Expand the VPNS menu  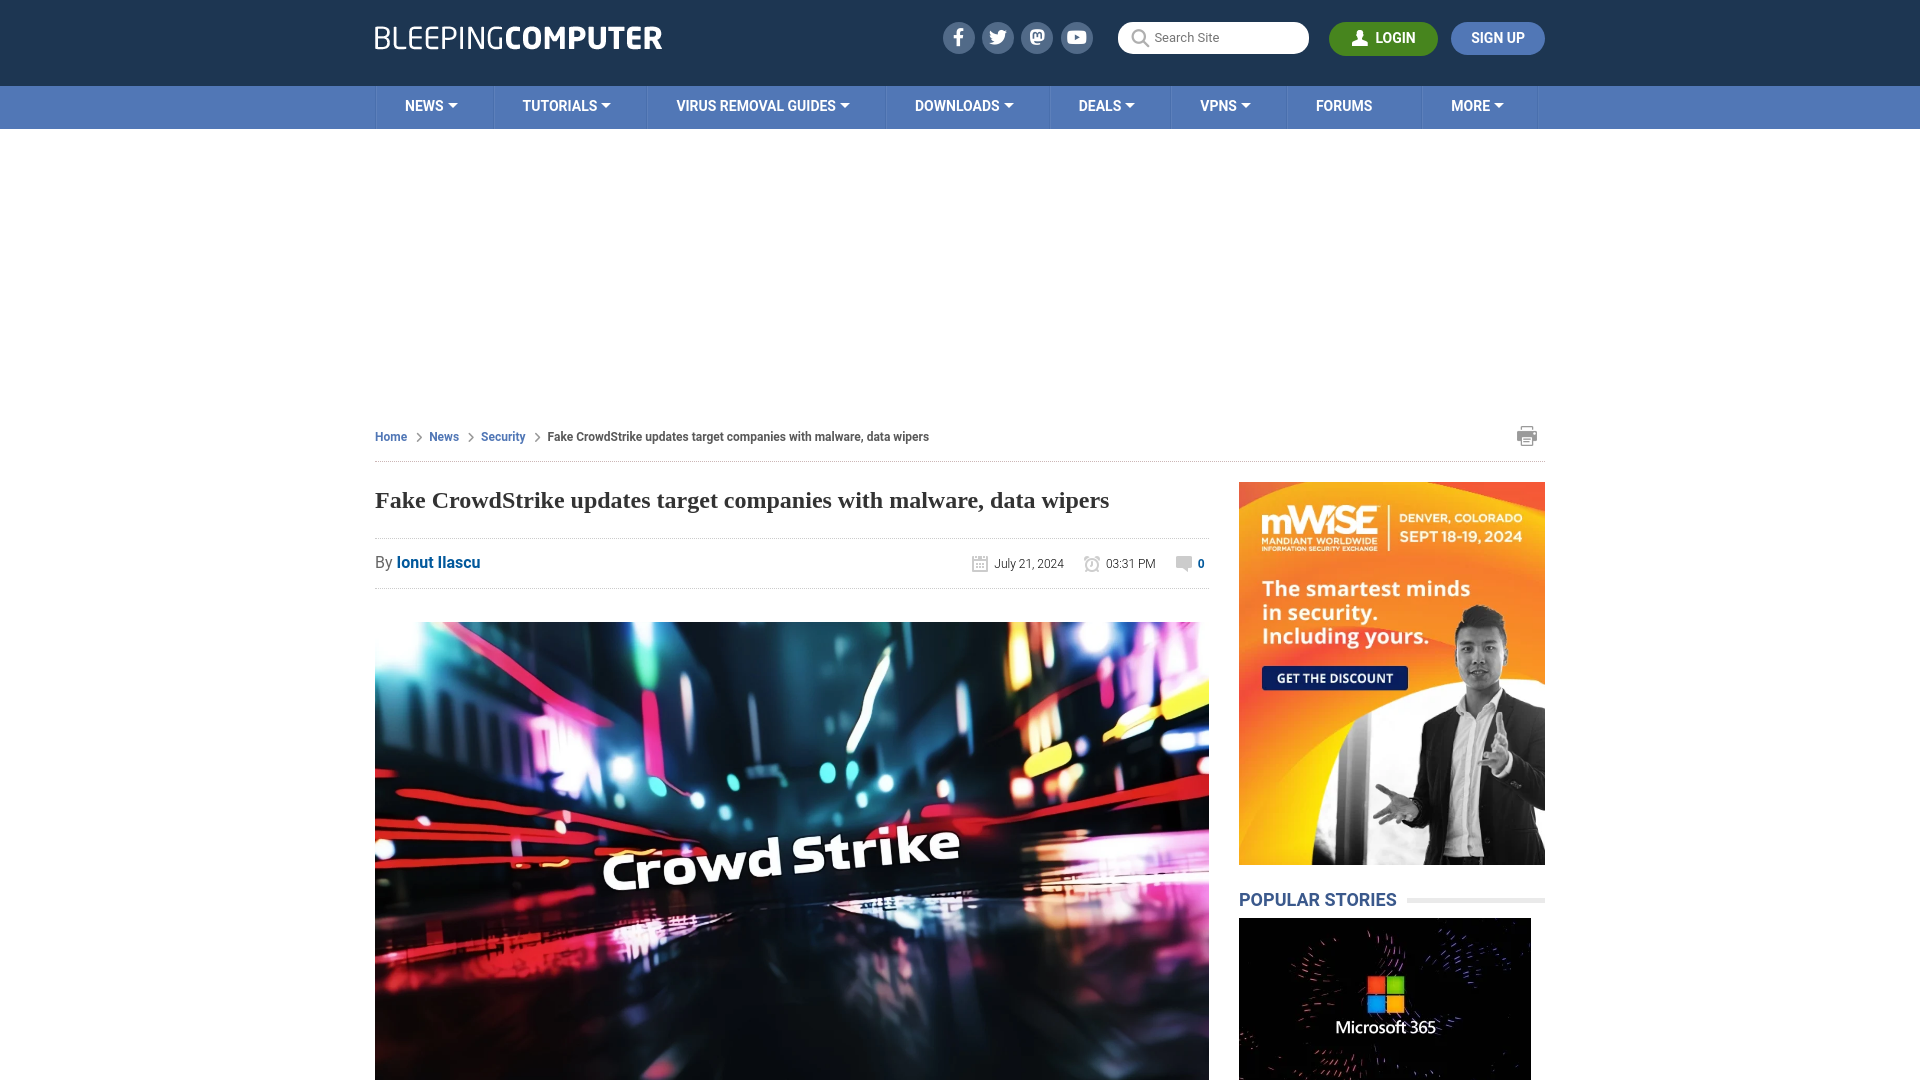(x=1226, y=106)
